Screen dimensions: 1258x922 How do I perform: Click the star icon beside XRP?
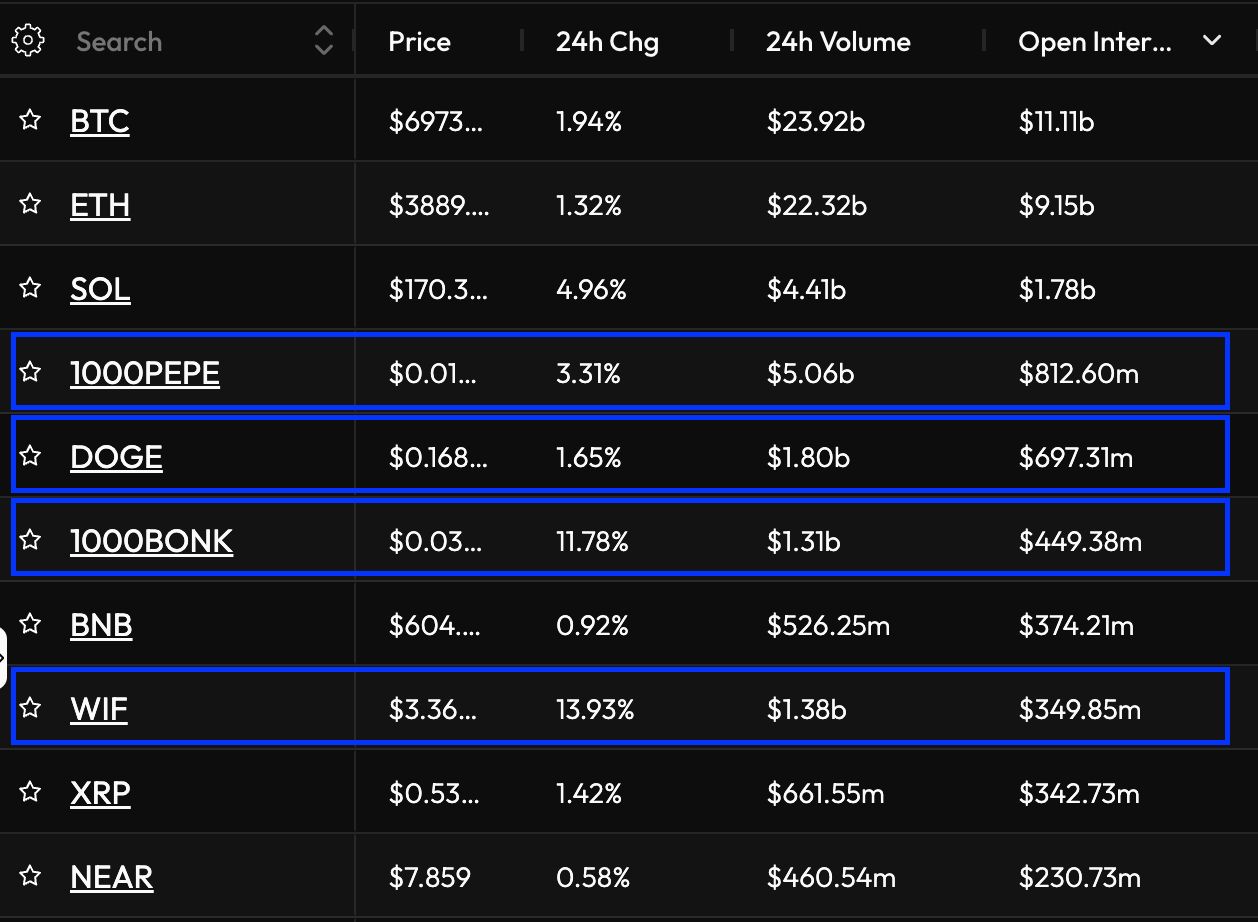[x=29, y=791]
